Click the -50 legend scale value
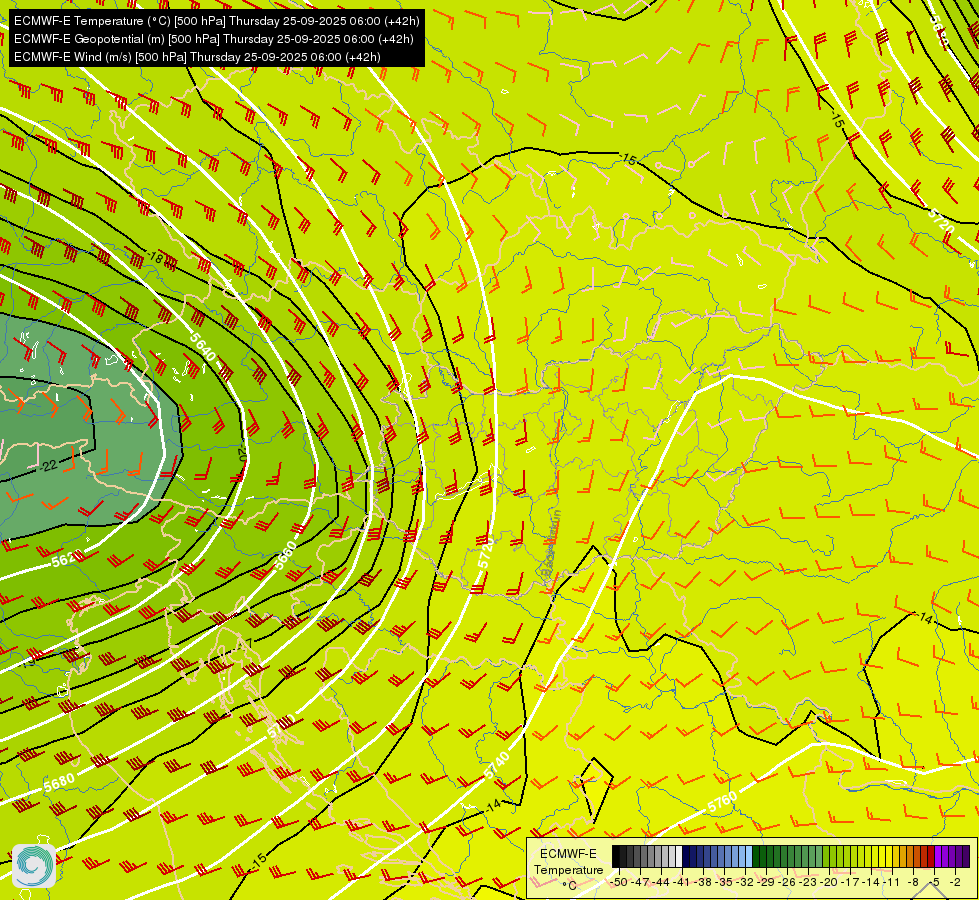The height and width of the screenshot is (900, 979). coord(619,882)
